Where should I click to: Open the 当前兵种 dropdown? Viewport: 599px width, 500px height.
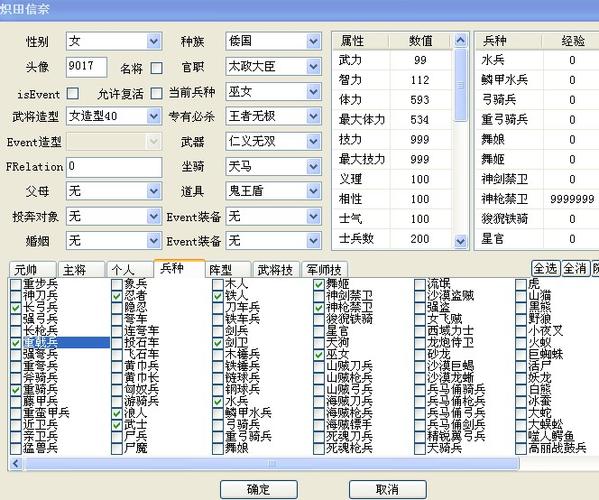pyautogui.click(x=313, y=92)
